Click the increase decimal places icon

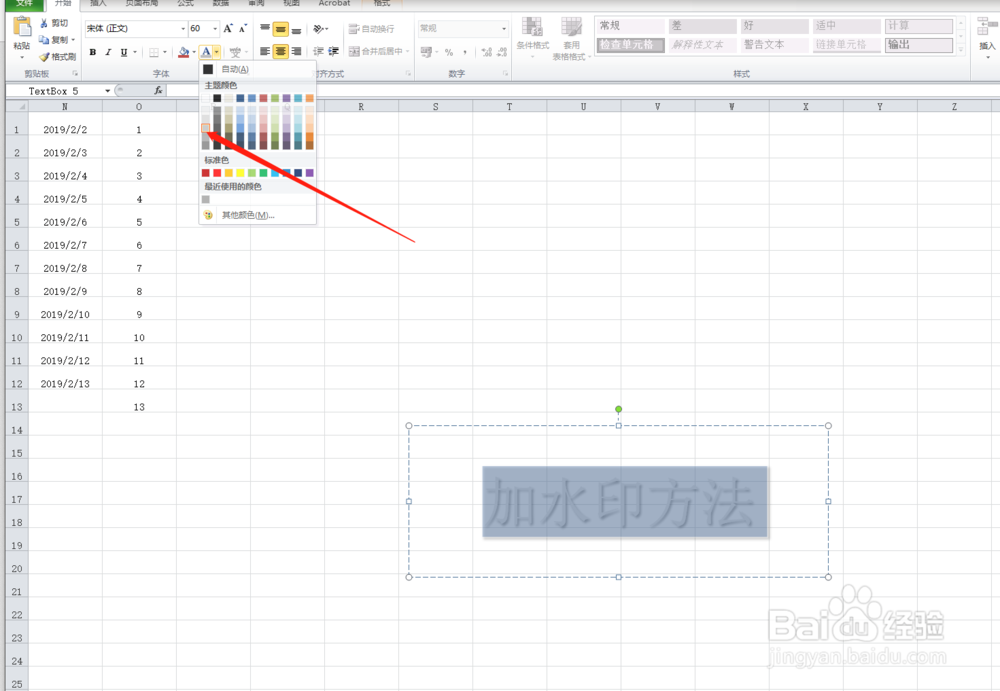pos(487,52)
